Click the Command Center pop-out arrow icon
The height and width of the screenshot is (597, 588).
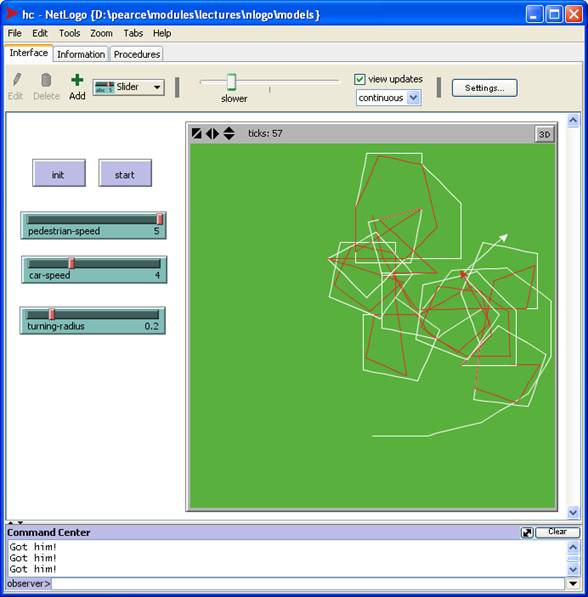[x=527, y=533]
